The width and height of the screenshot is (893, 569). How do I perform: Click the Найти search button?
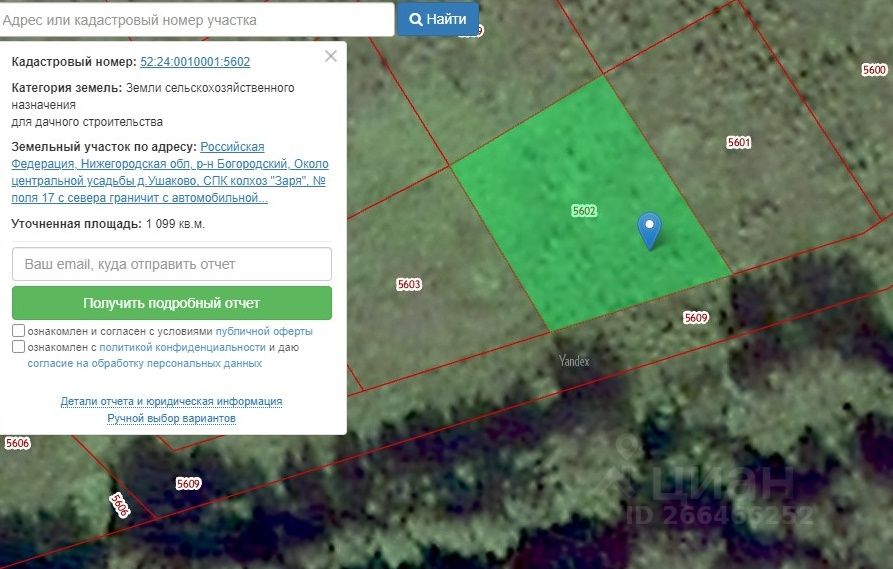click(x=438, y=19)
